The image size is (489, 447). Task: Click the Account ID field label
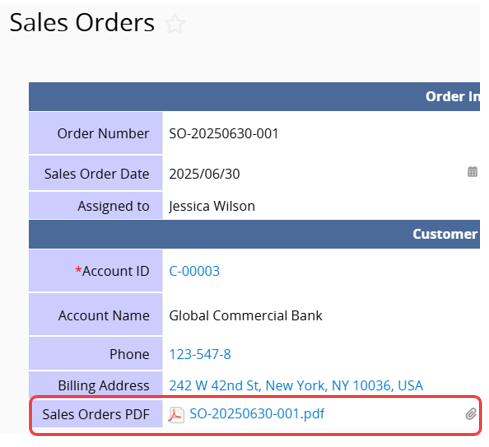[112, 271]
